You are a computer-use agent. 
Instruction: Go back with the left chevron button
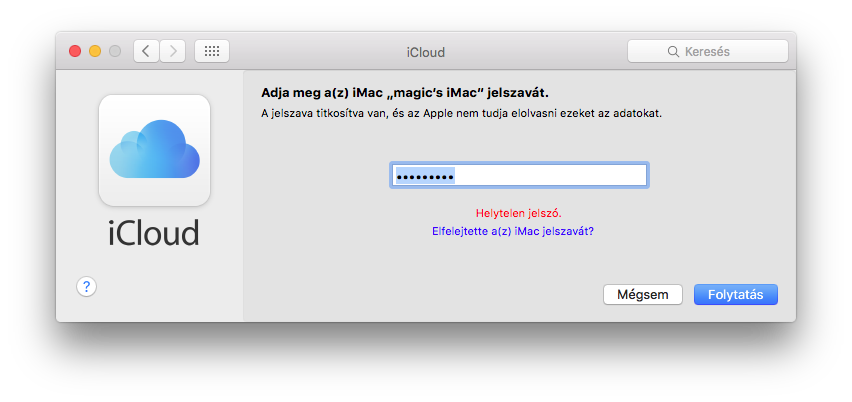[x=147, y=51]
